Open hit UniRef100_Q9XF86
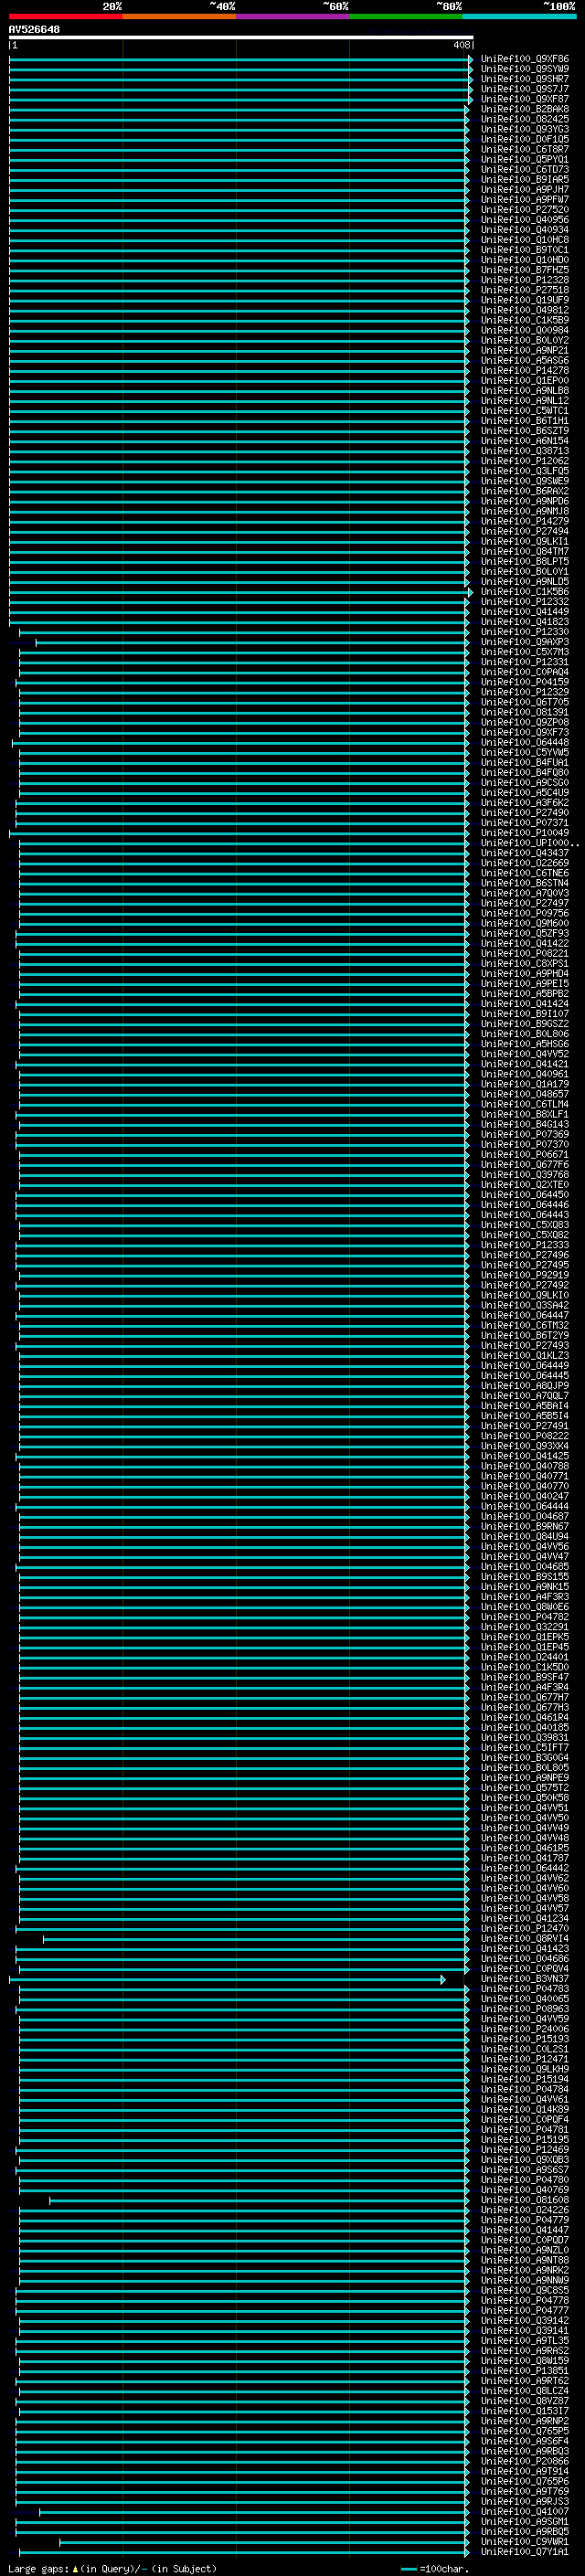This screenshot has height=2576, width=585. (x=524, y=59)
